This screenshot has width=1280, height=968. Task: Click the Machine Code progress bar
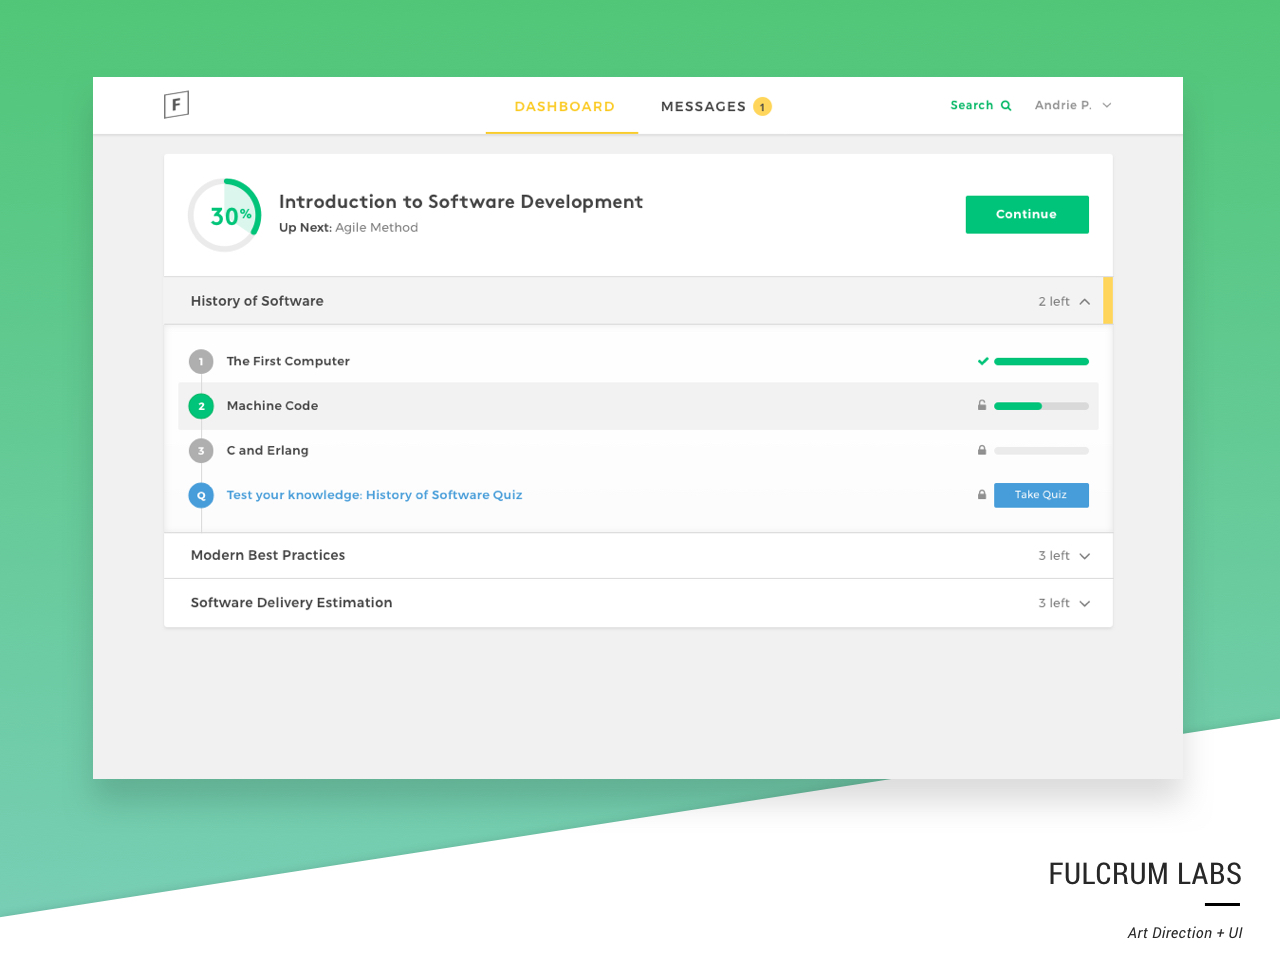tap(1041, 406)
